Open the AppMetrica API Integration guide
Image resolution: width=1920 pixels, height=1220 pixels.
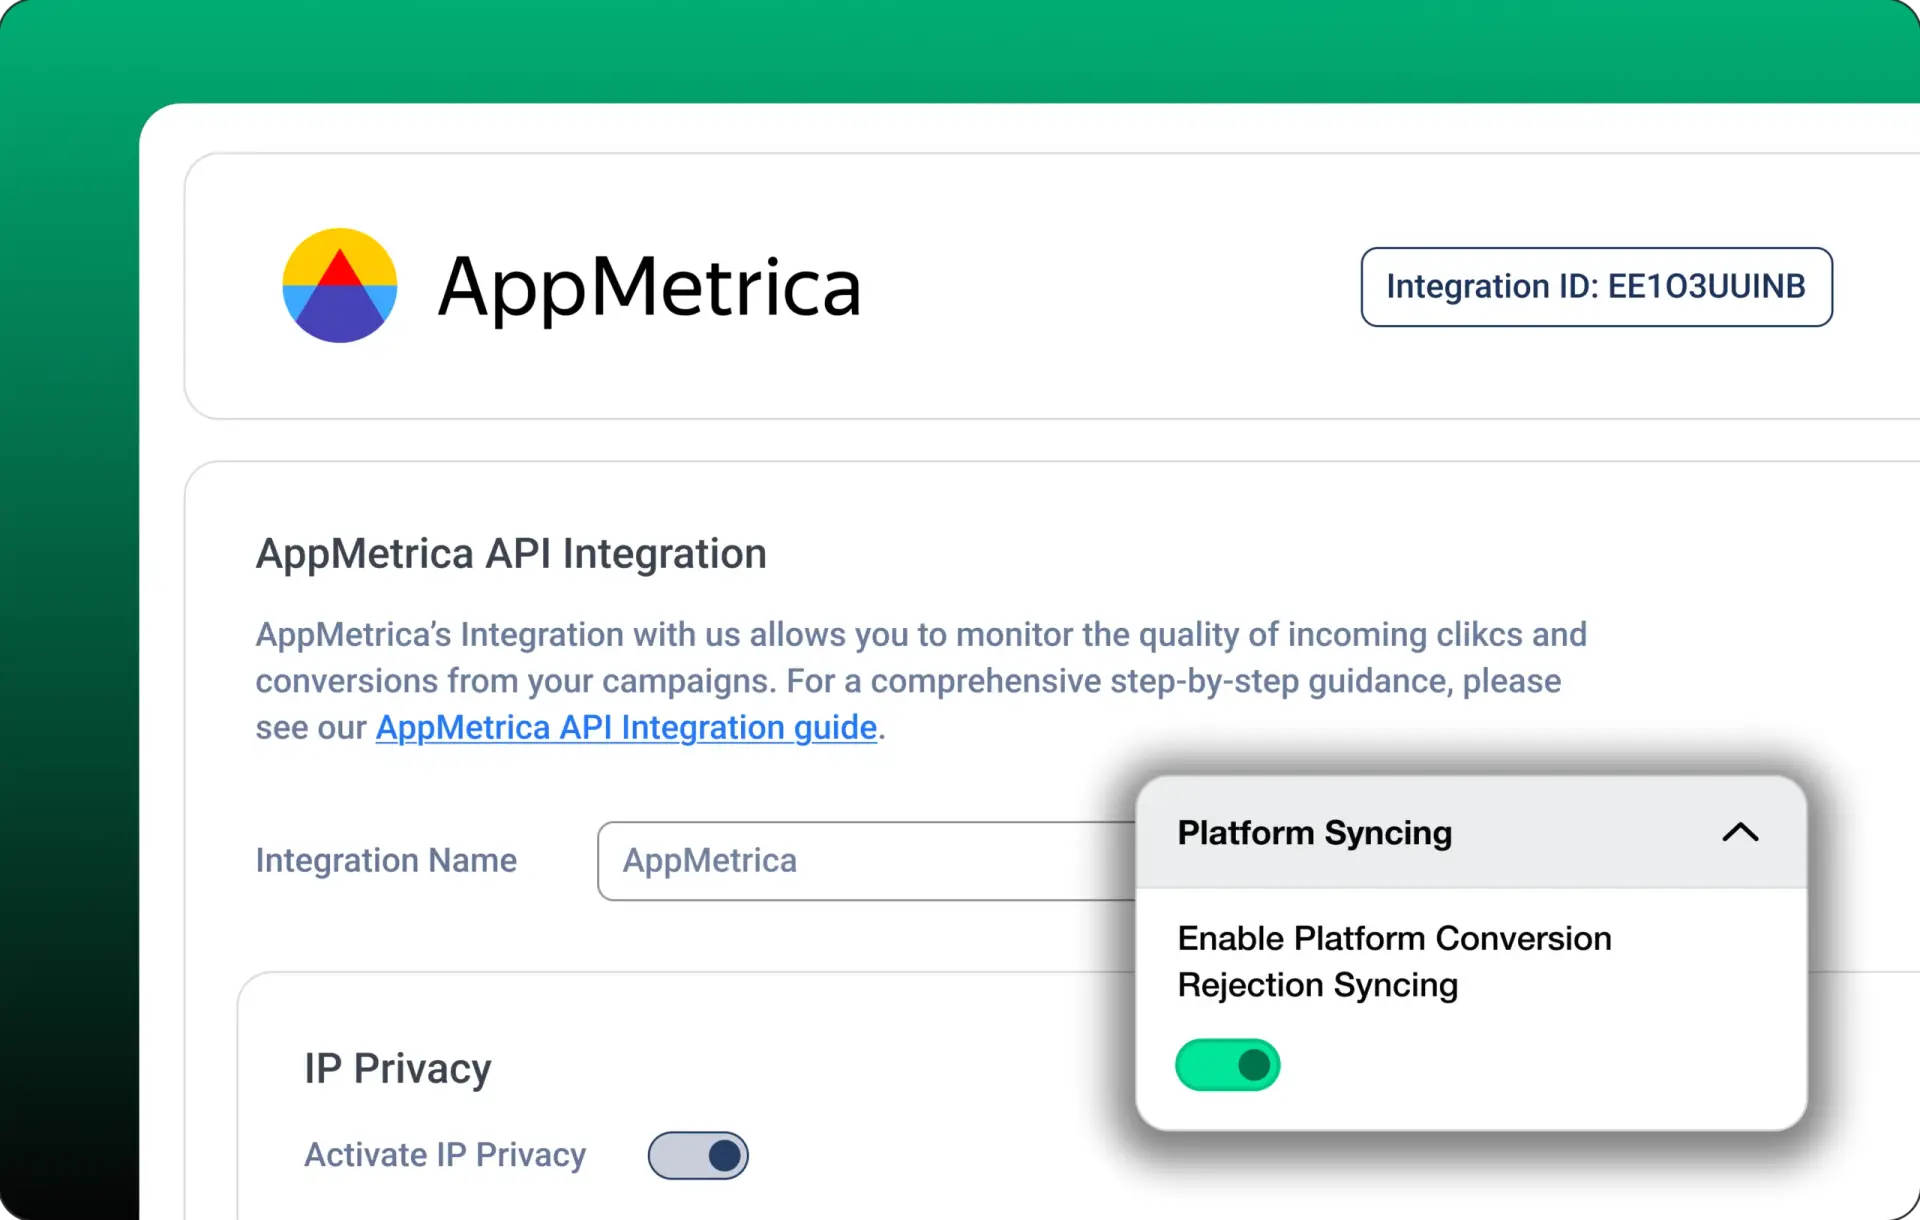coord(626,727)
